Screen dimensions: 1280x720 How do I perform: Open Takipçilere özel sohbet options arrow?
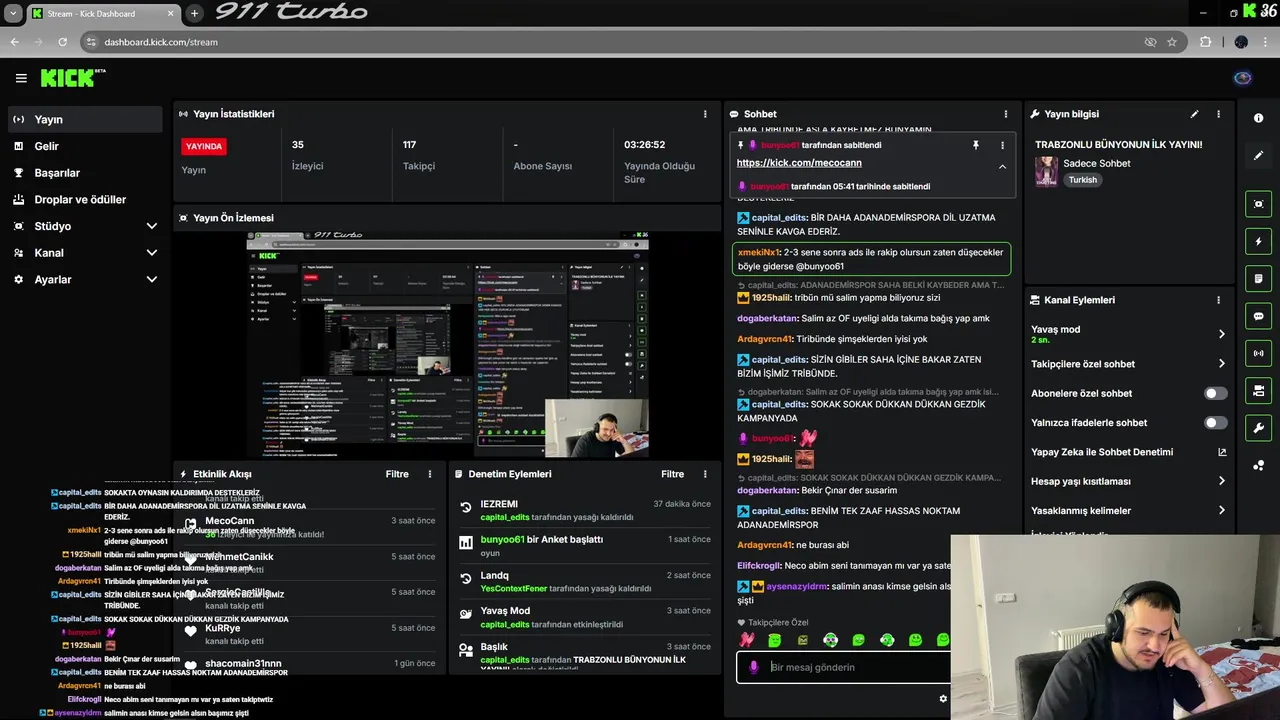1221,364
